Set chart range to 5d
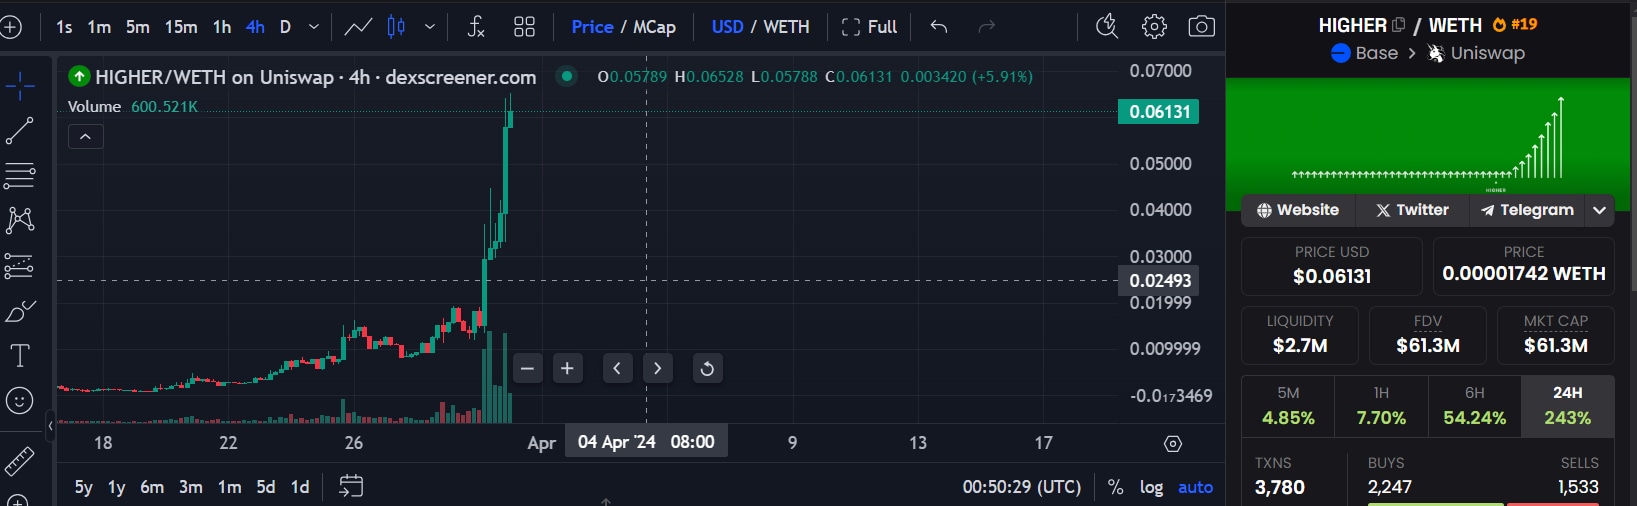Viewport: 1637px width, 506px height. 266,487
